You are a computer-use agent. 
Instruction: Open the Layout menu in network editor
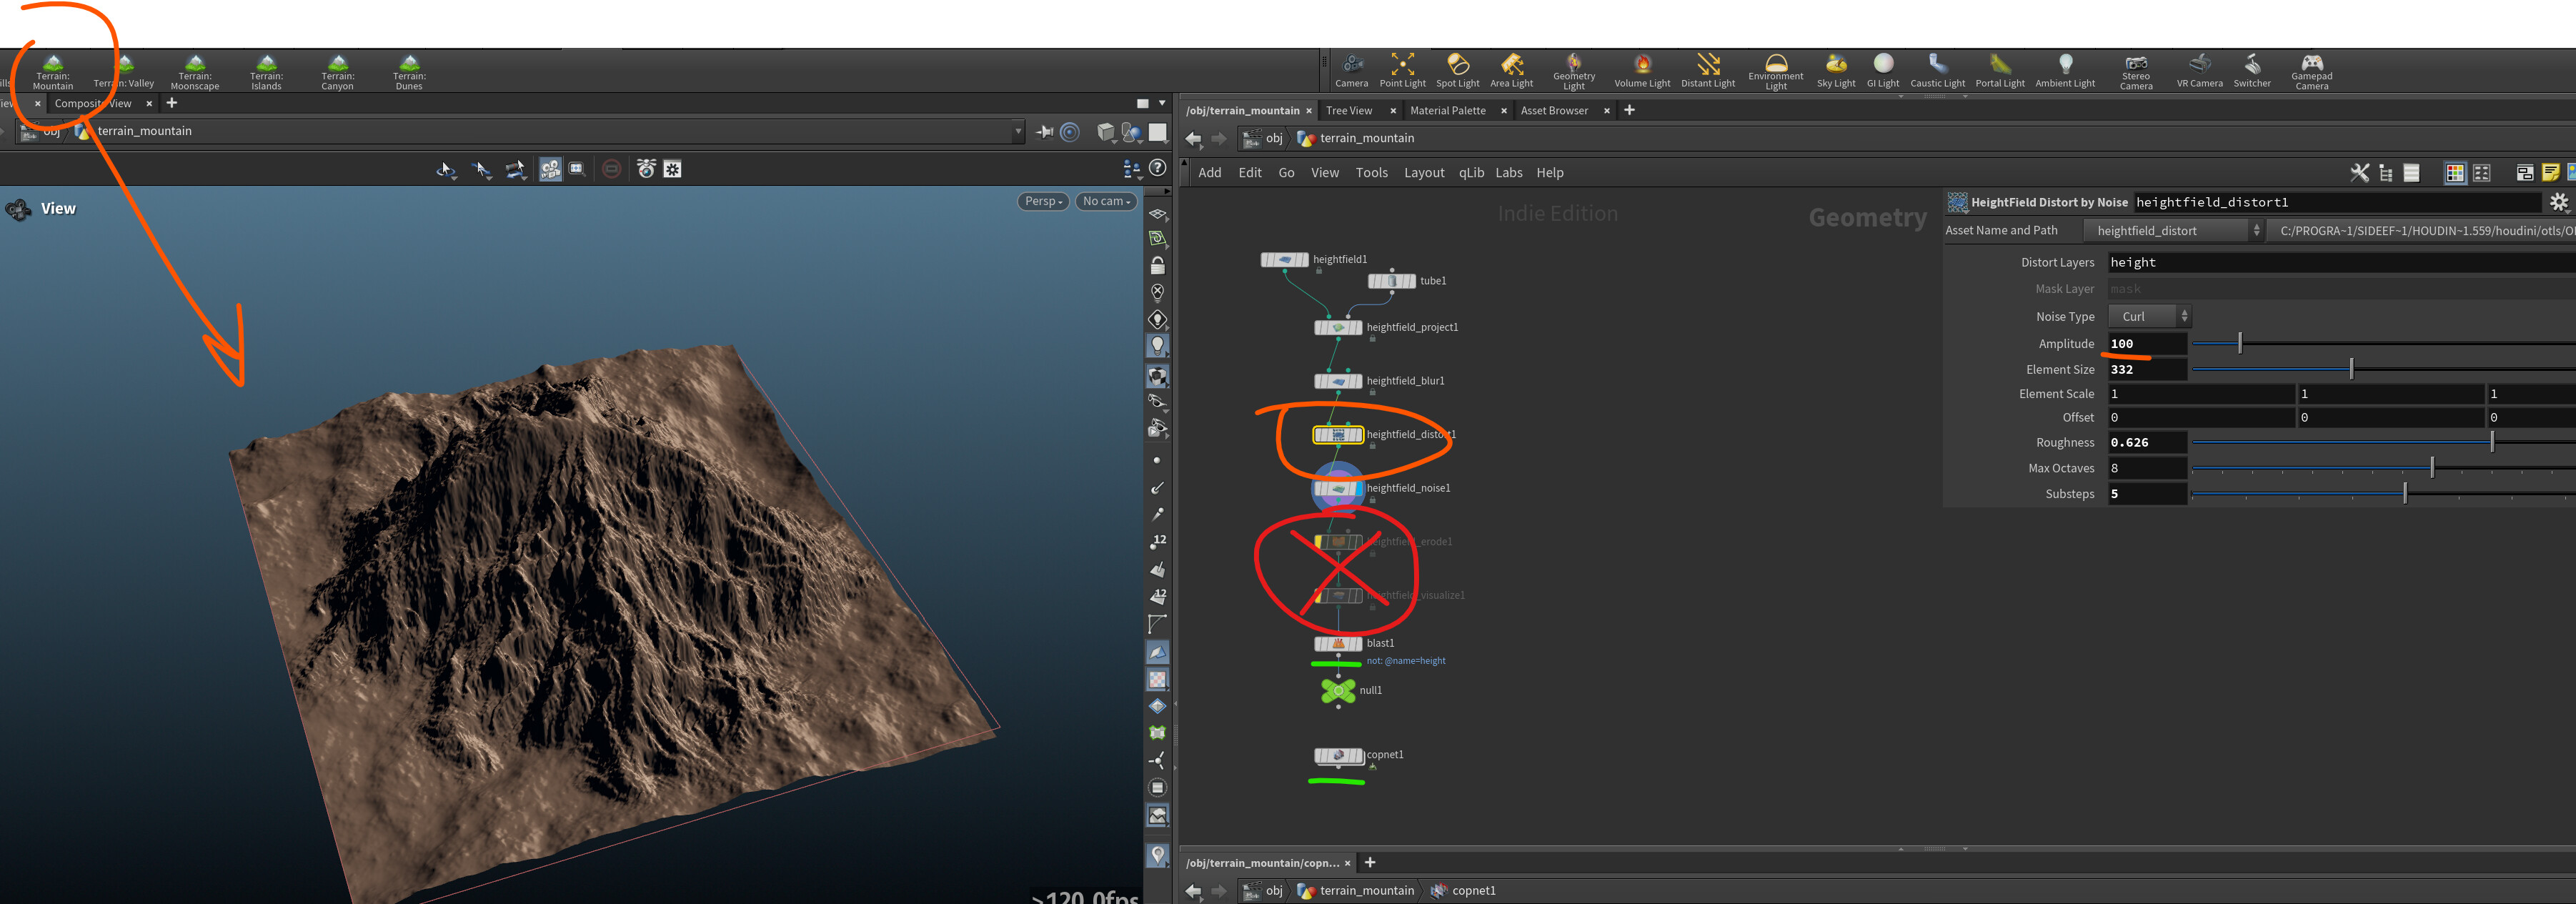(x=1423, y=173)
